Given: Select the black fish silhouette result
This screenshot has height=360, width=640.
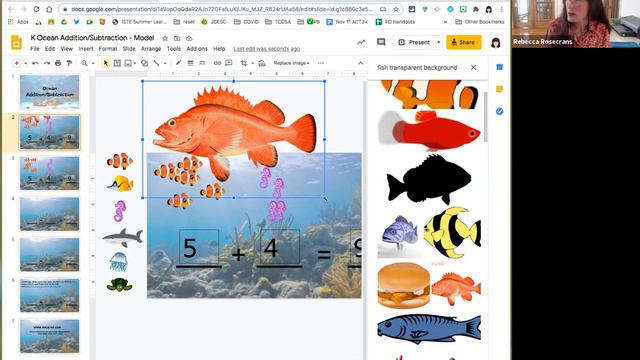Looking at the screenshot, I should tap(429, 180).
